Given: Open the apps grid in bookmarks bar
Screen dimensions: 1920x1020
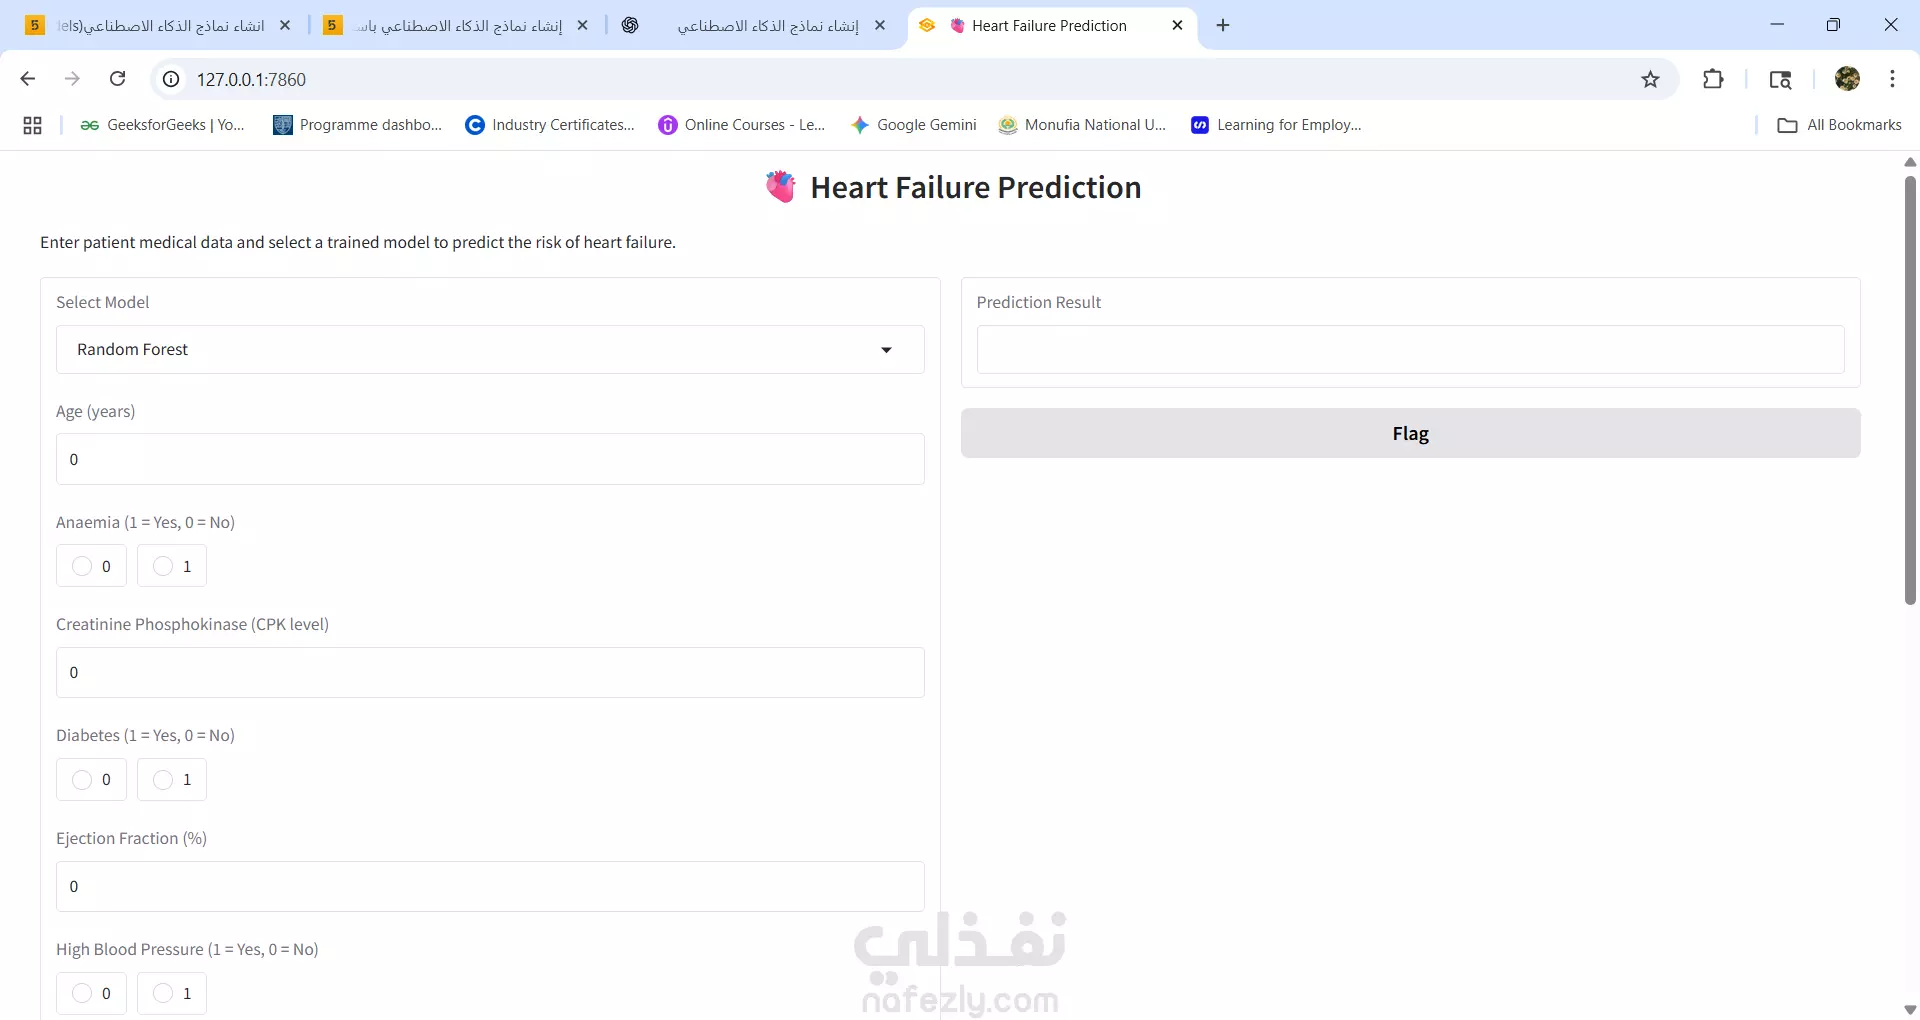Looking at the screenshot, I should pyautogui.click(x=32, y=125).
